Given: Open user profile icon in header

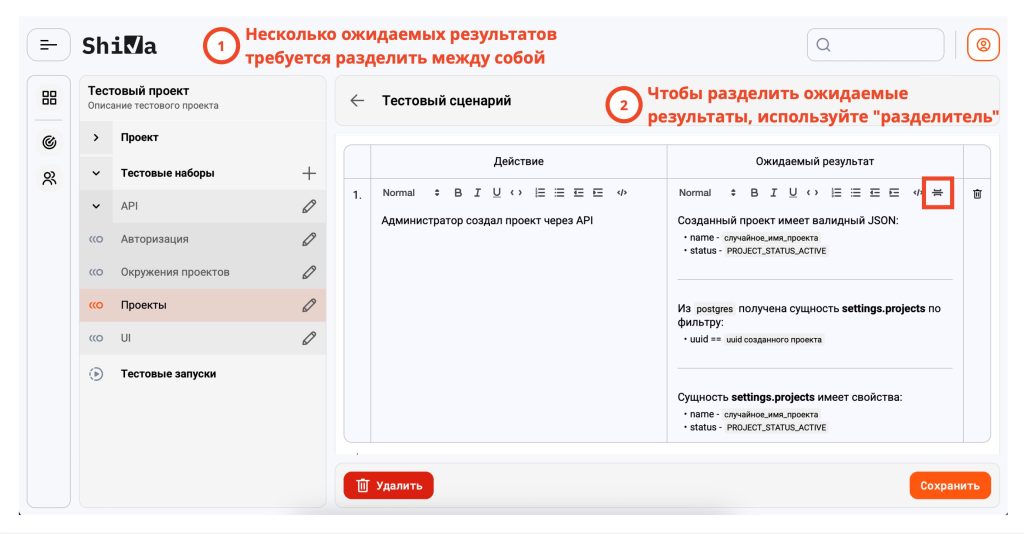Looking at the screenshot, I should pyautogui.click(x=983, y=45).
